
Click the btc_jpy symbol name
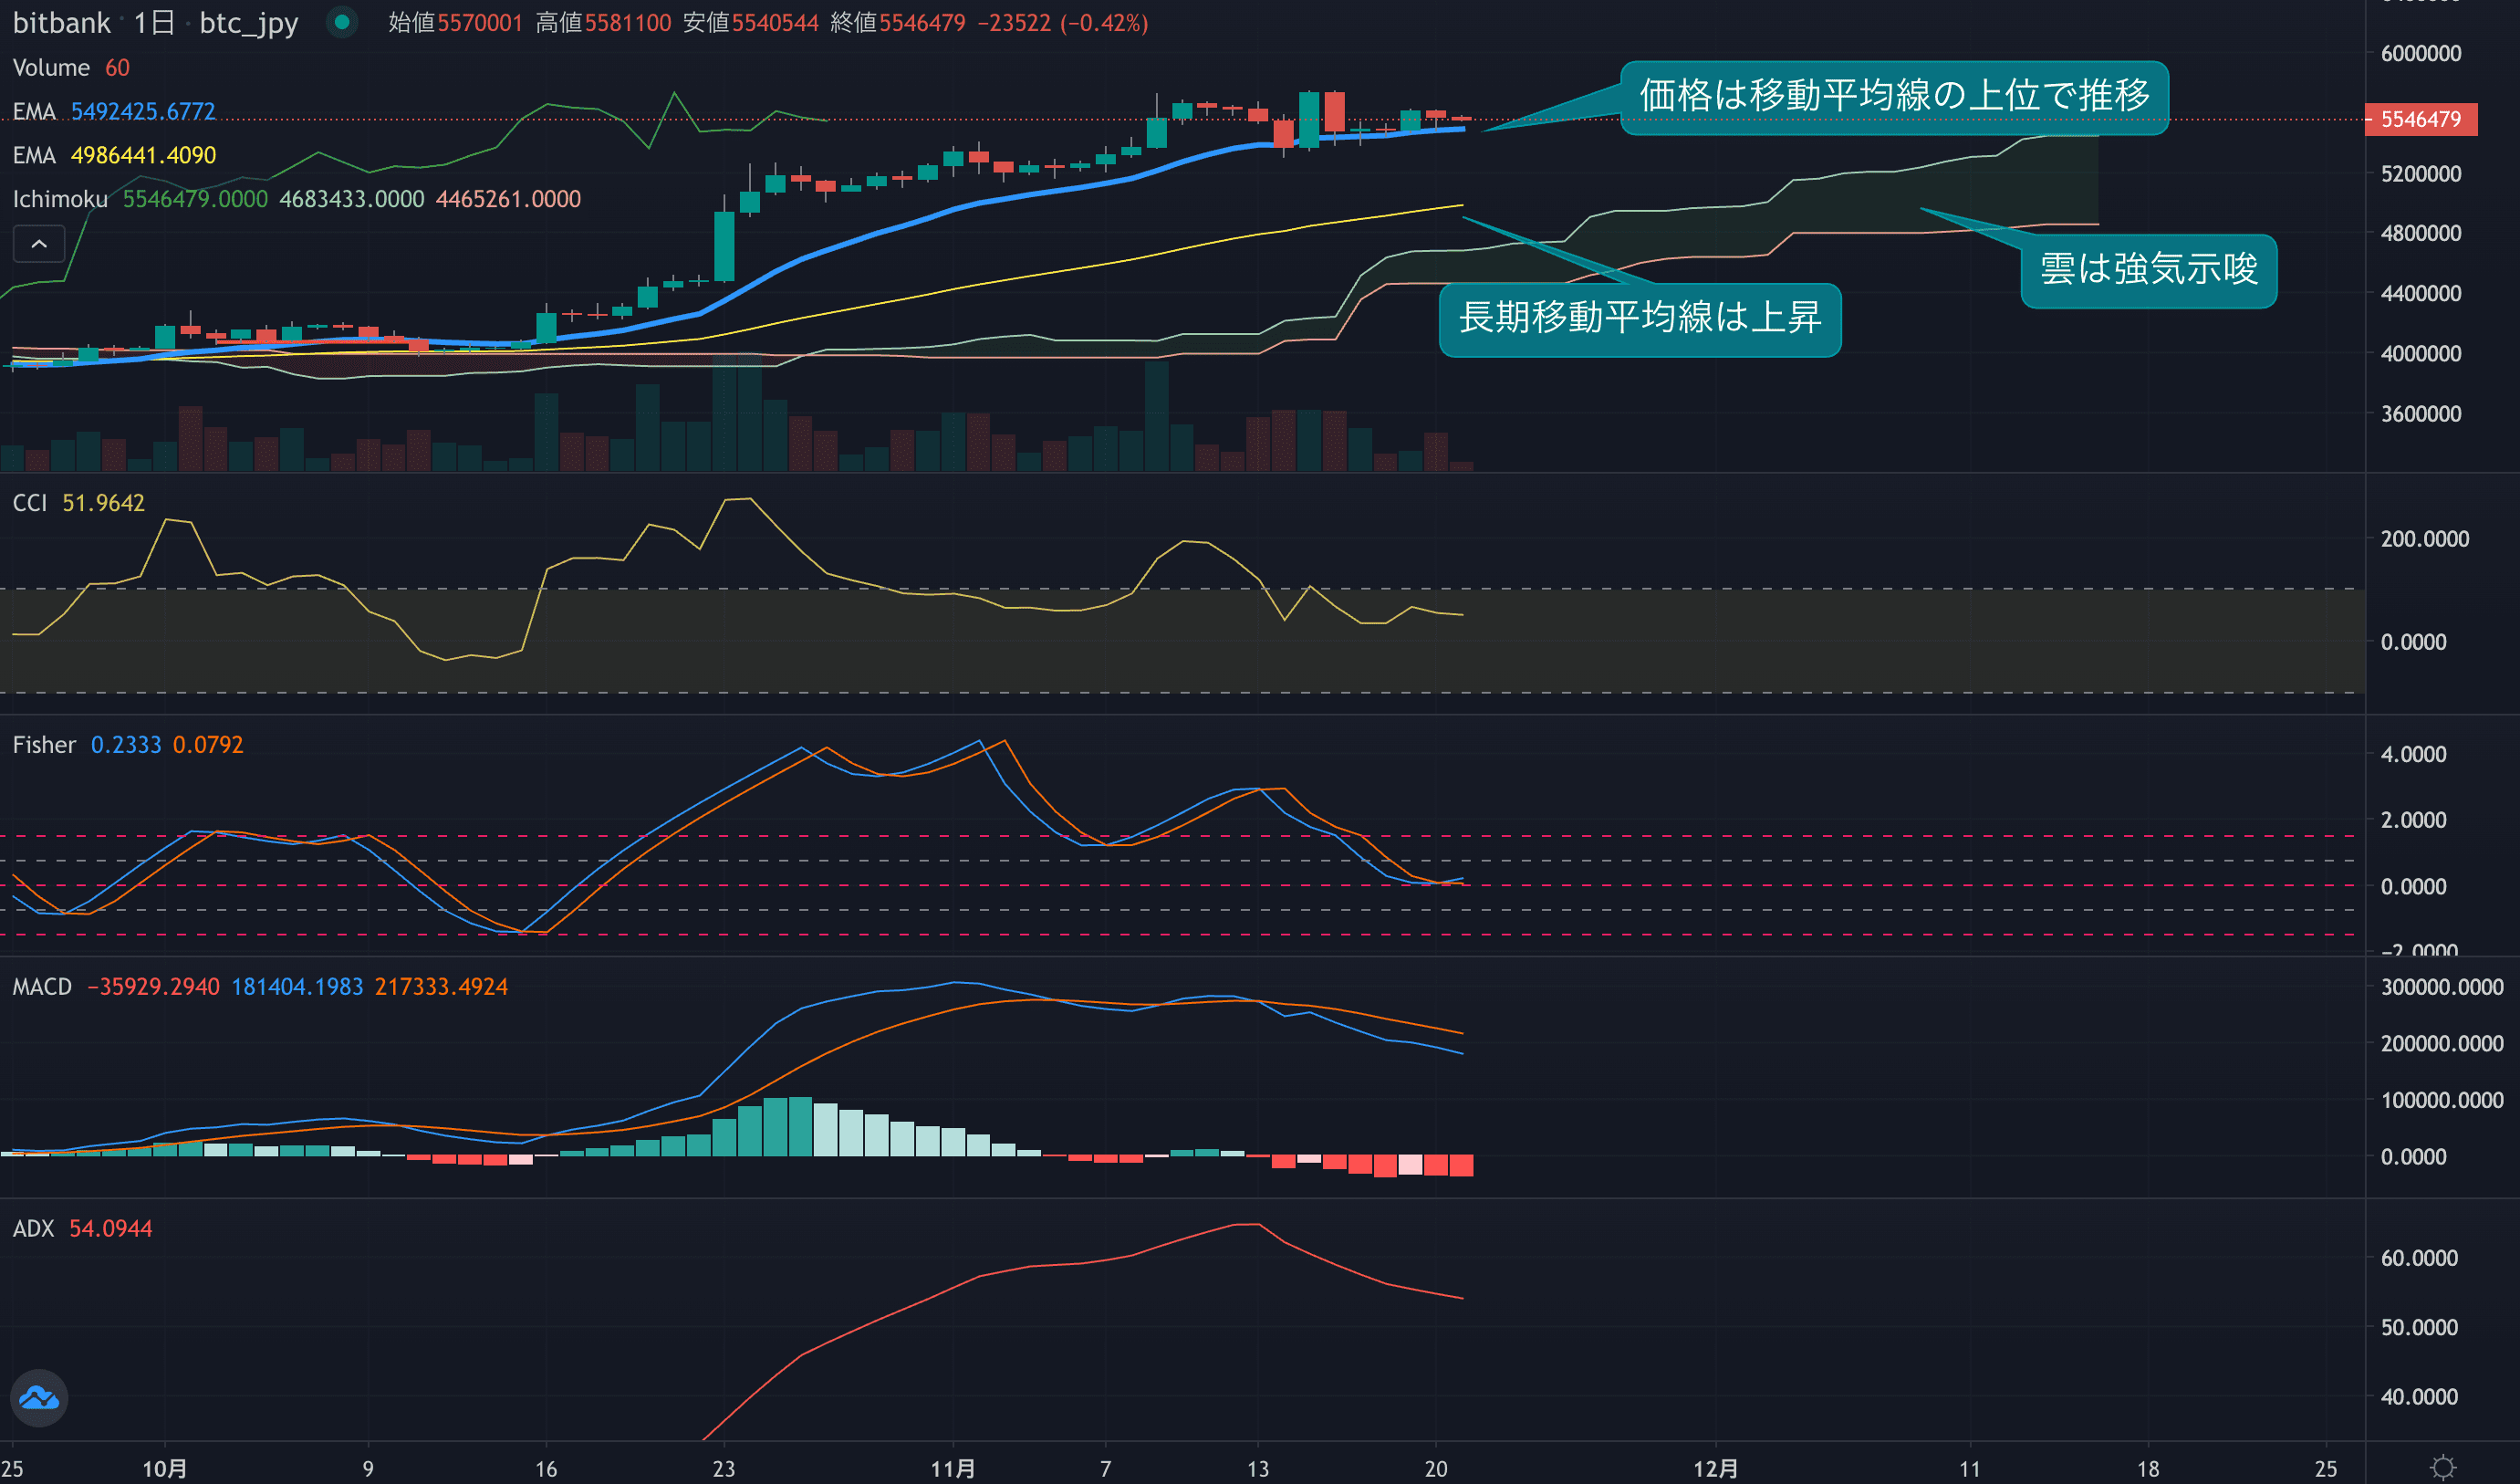click(x=248, y=22)
